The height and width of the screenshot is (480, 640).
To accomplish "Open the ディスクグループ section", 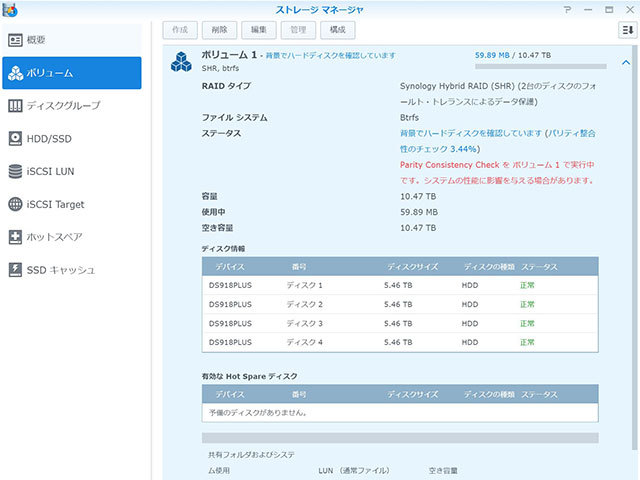I will pos(72,106).
